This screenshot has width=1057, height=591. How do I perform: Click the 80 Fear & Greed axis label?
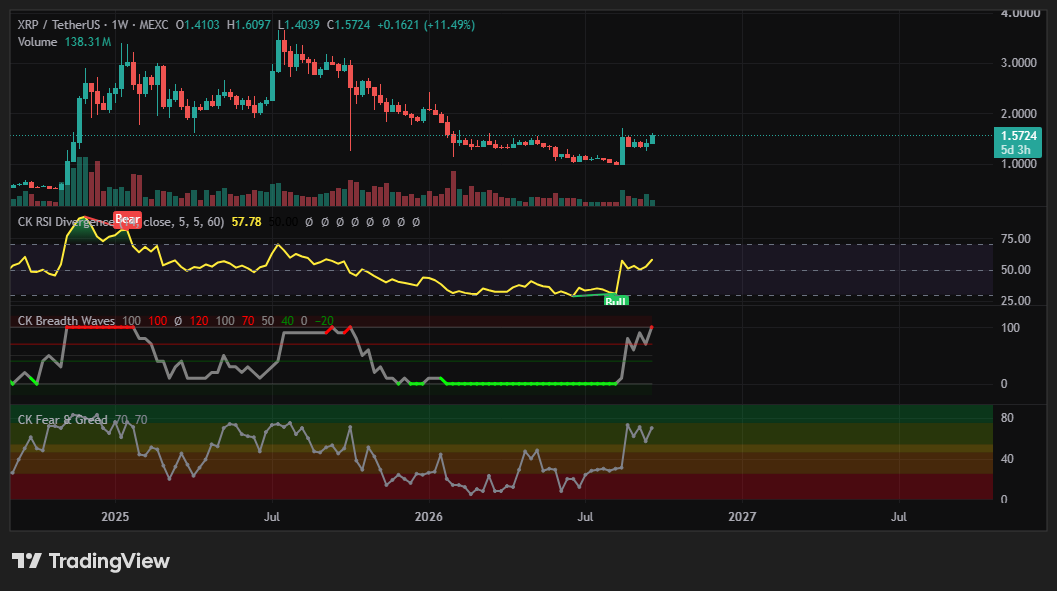(1007, 418)
